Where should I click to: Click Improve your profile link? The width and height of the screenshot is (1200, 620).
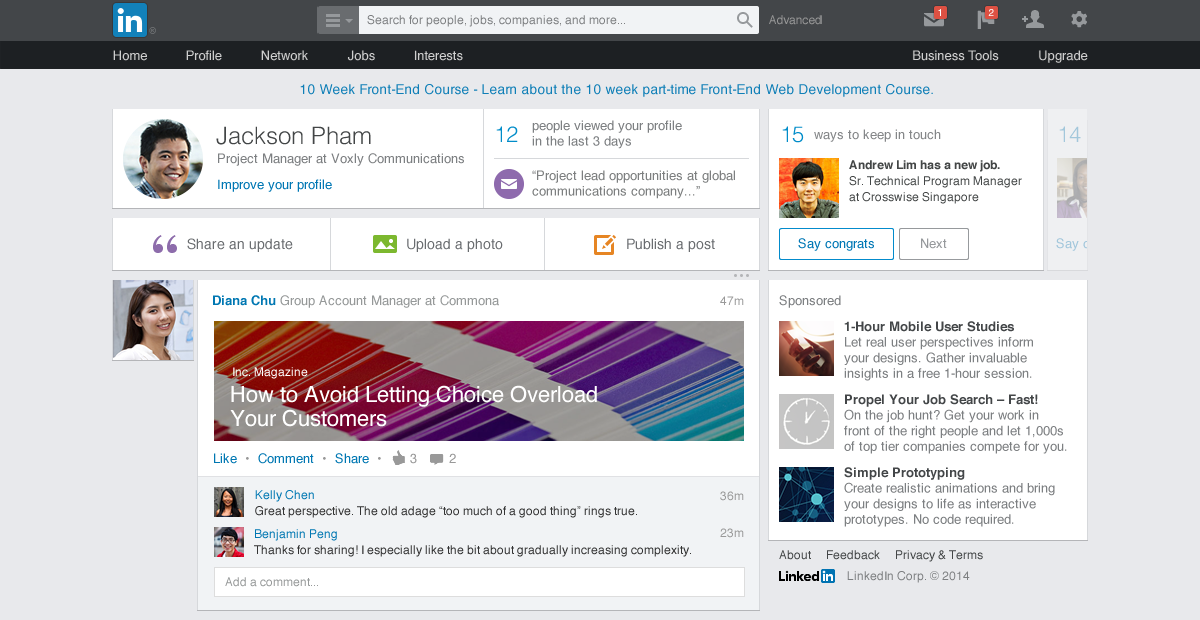coord(275,185)
